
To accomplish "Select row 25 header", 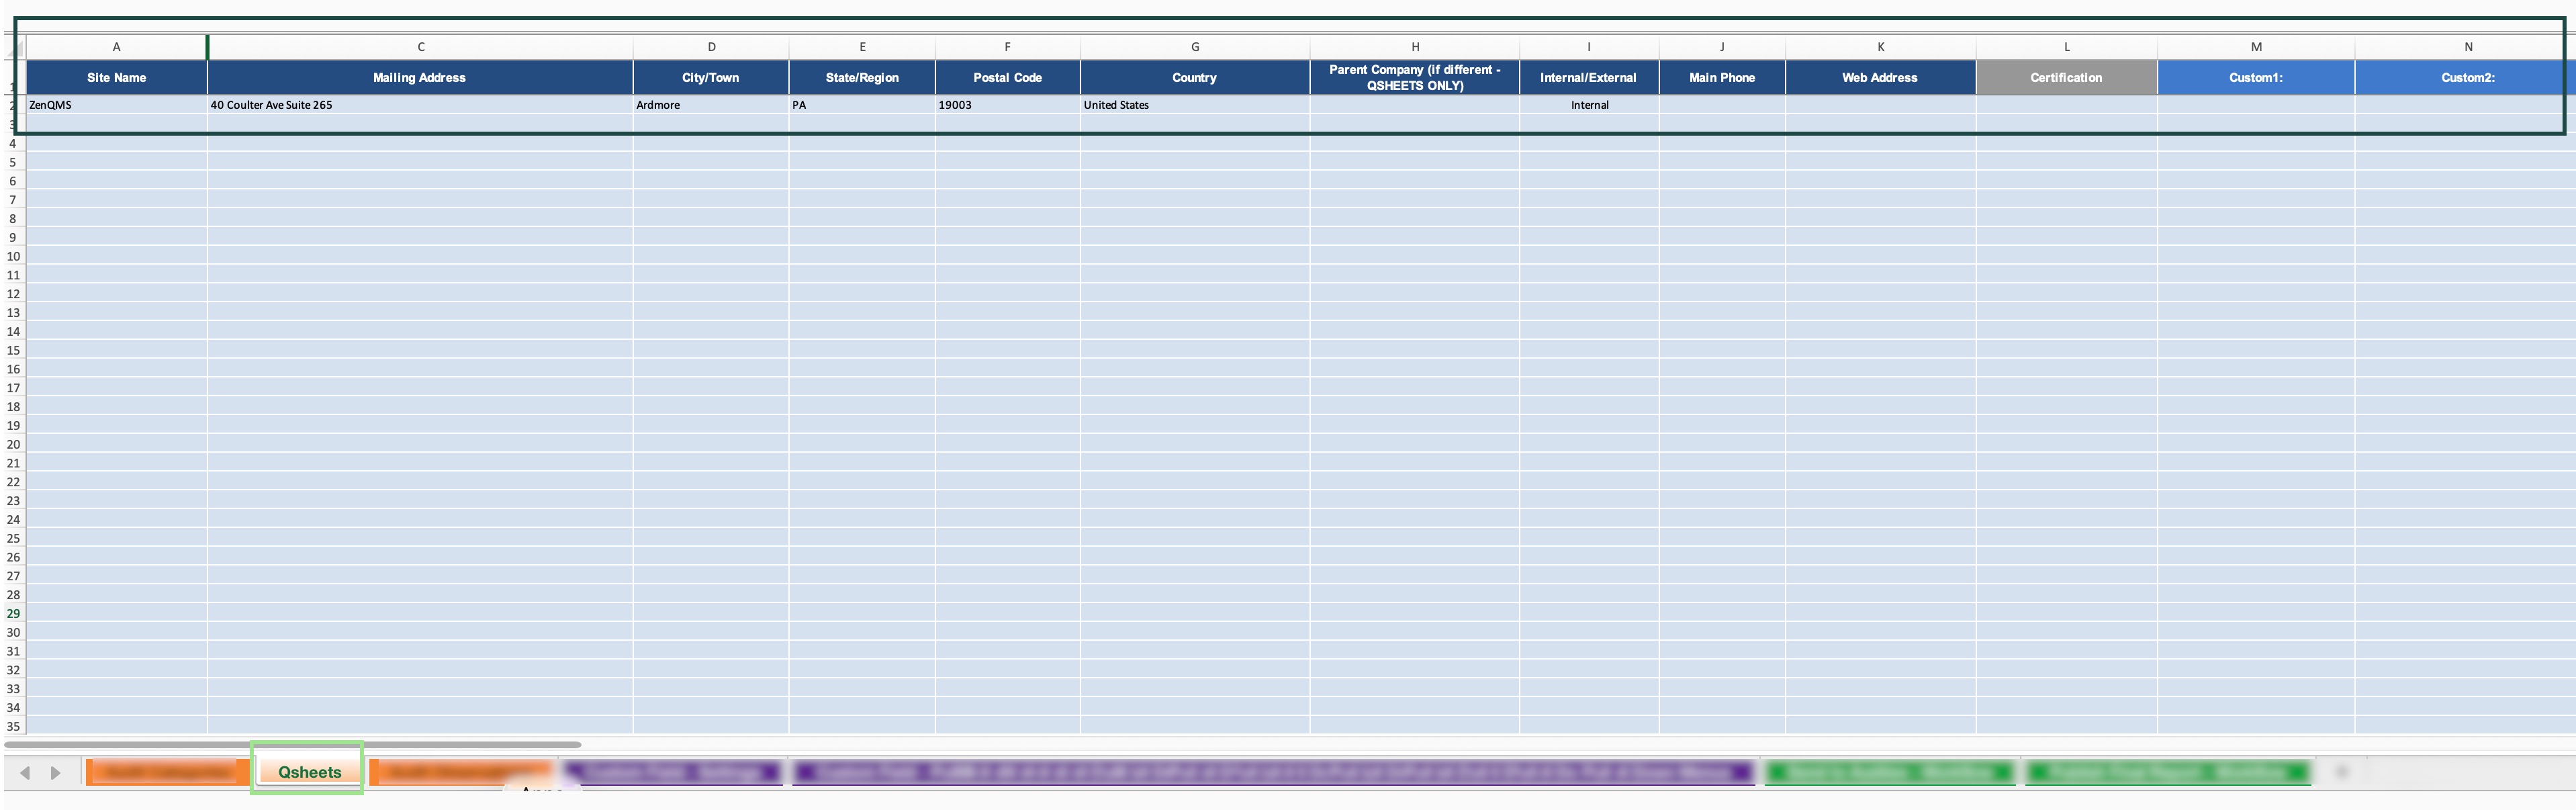I will [x=13, y=538].
